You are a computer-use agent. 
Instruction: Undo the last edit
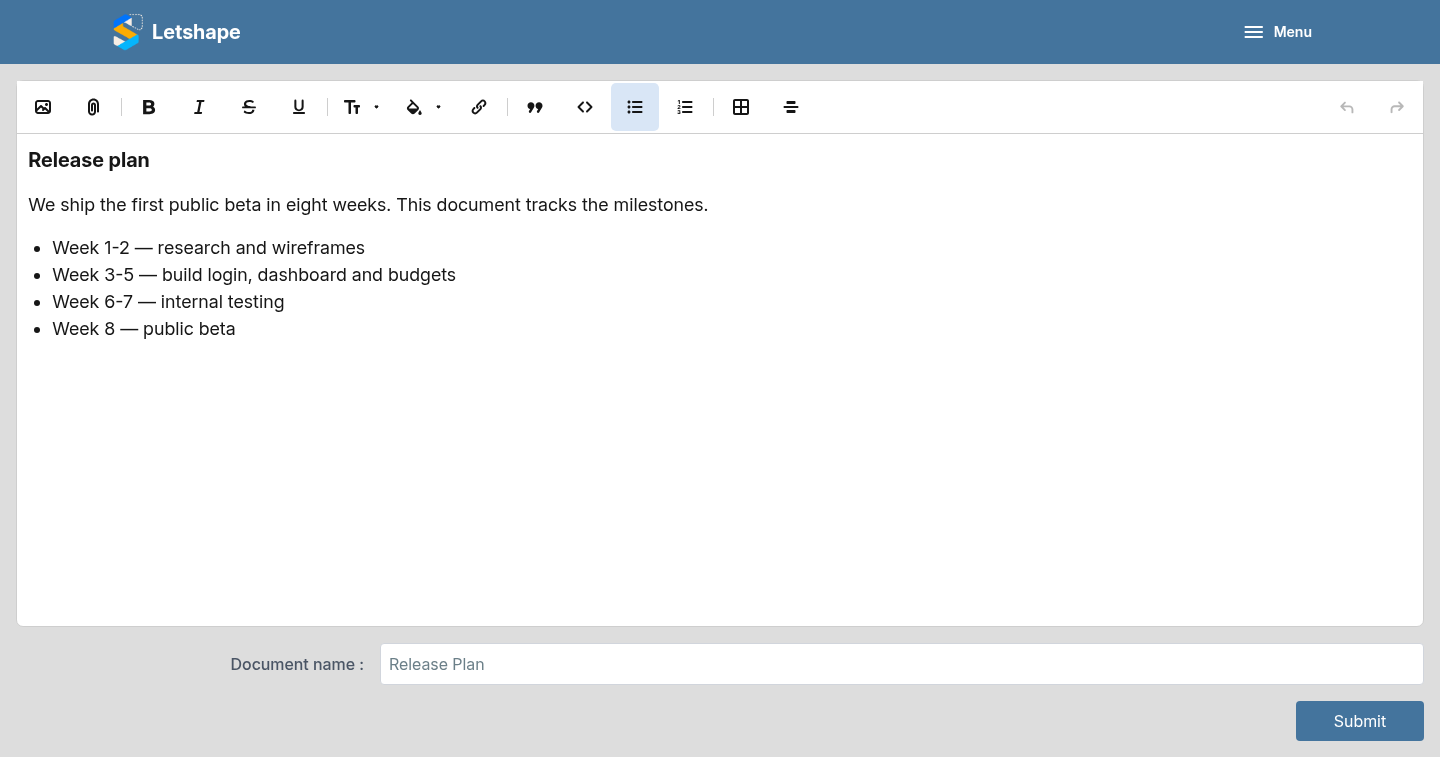click(1347, 107)
